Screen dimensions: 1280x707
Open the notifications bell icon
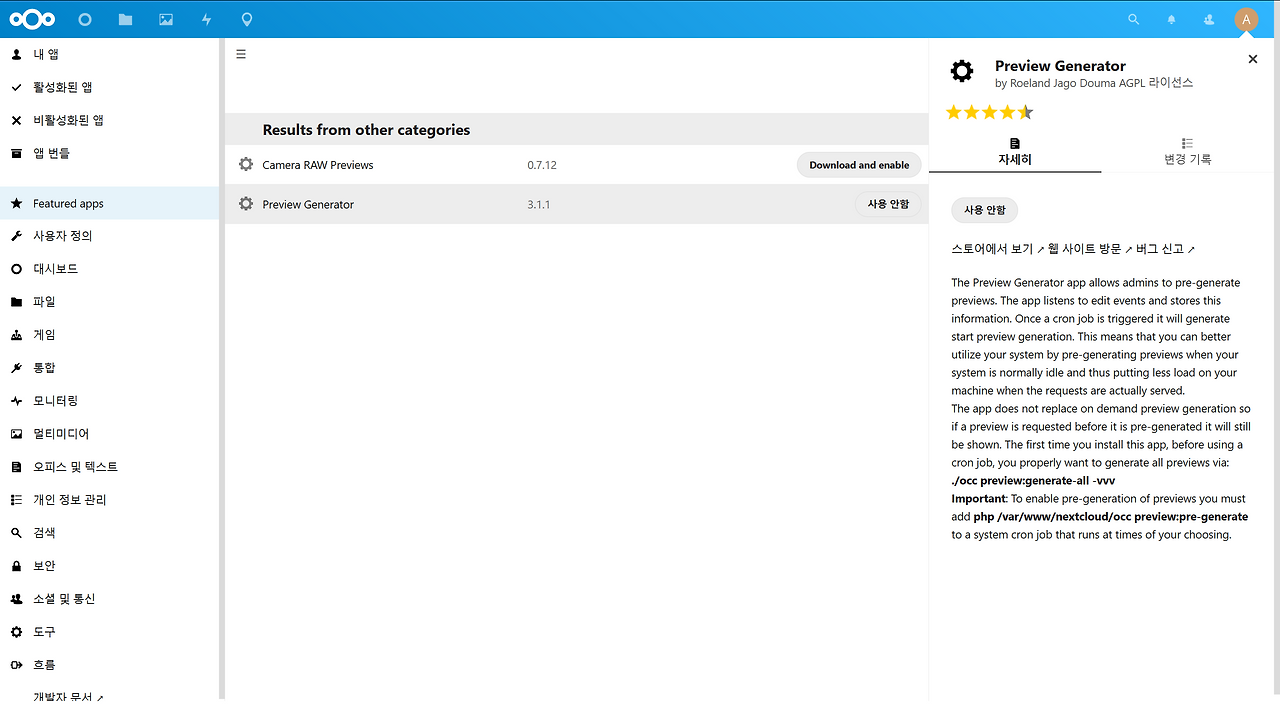click(x=1171, y=19)
